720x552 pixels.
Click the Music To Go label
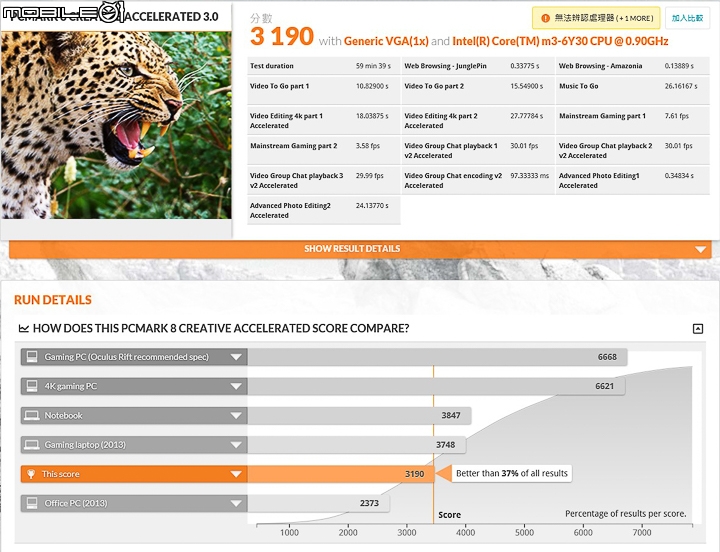(579, 86)
